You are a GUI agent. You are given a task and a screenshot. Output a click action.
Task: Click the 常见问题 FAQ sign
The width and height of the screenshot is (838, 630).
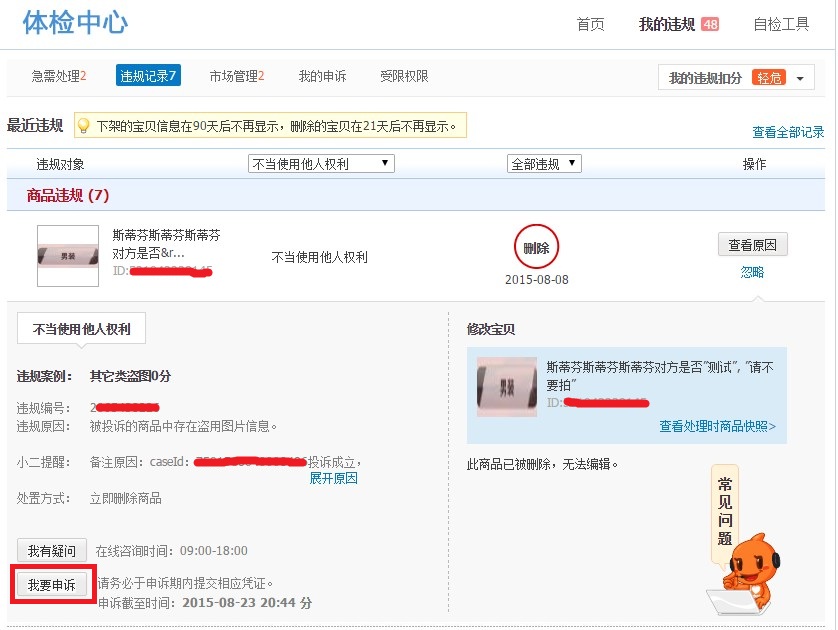725,510
